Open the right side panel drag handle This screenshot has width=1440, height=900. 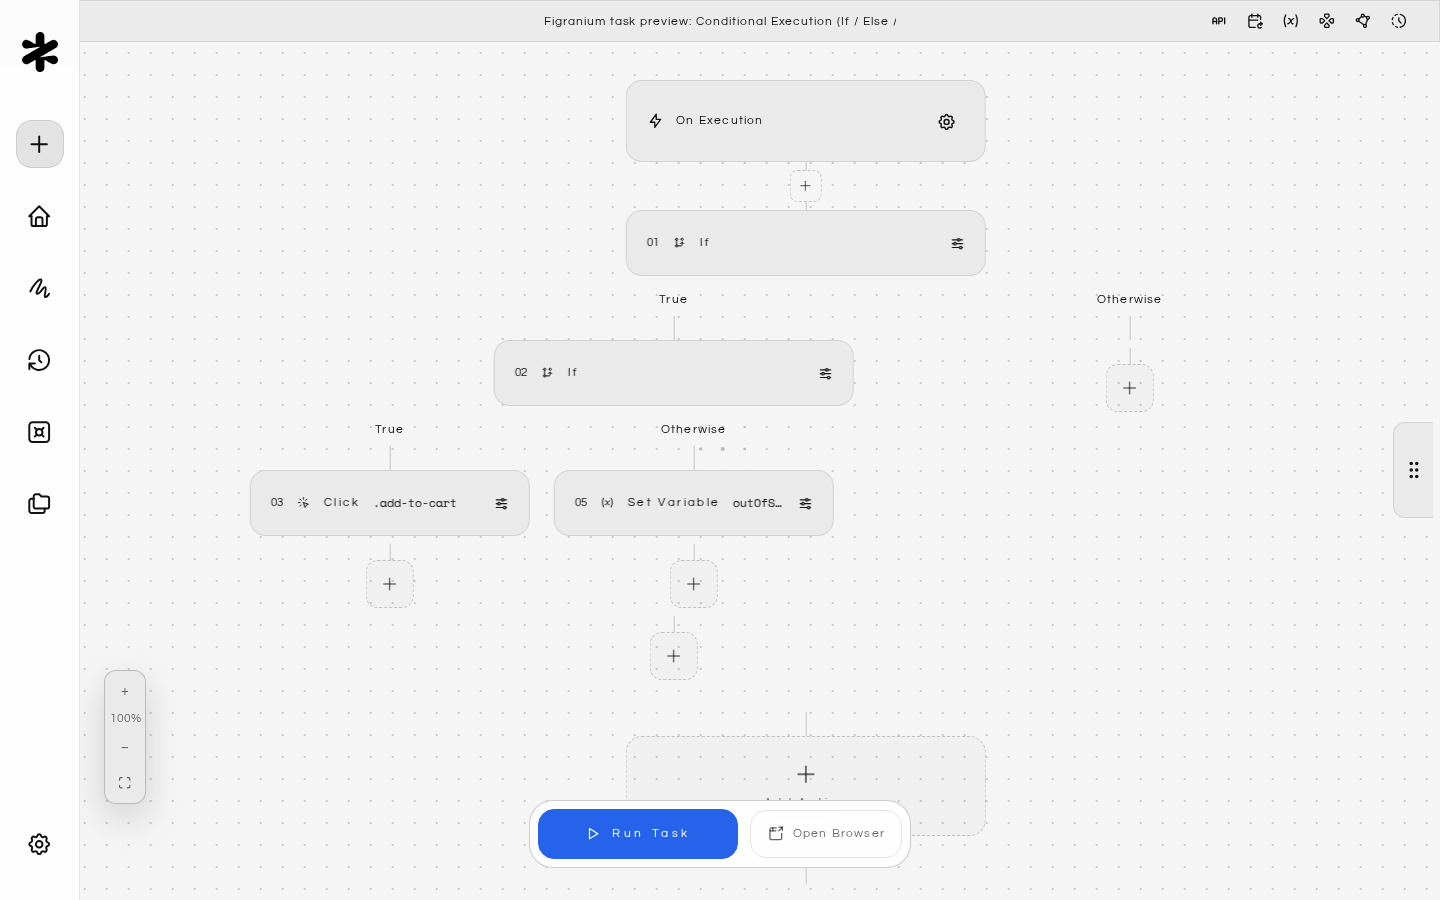coord(1413,470)
